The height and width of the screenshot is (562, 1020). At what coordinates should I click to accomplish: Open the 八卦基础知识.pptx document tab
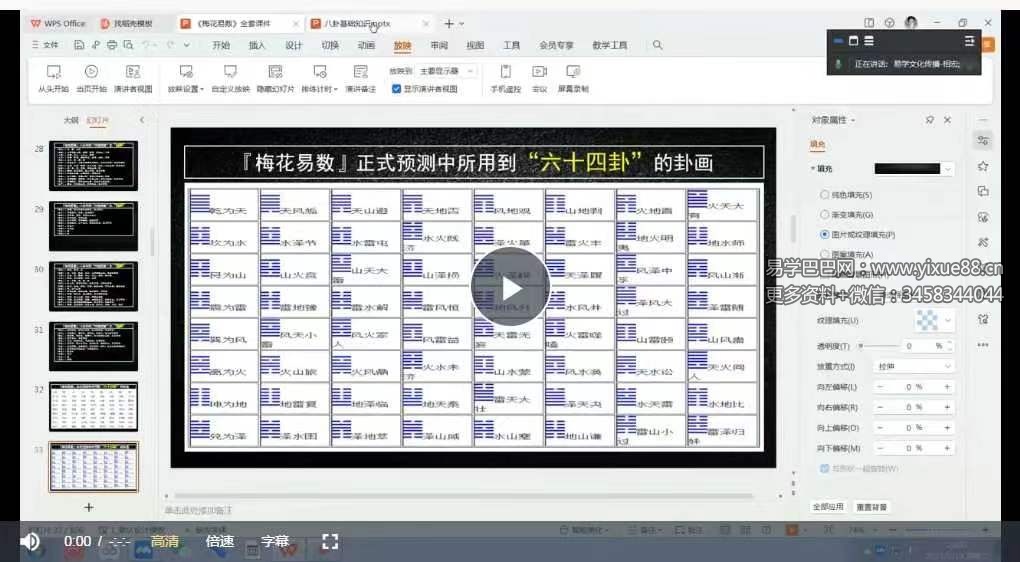[358, 23]
